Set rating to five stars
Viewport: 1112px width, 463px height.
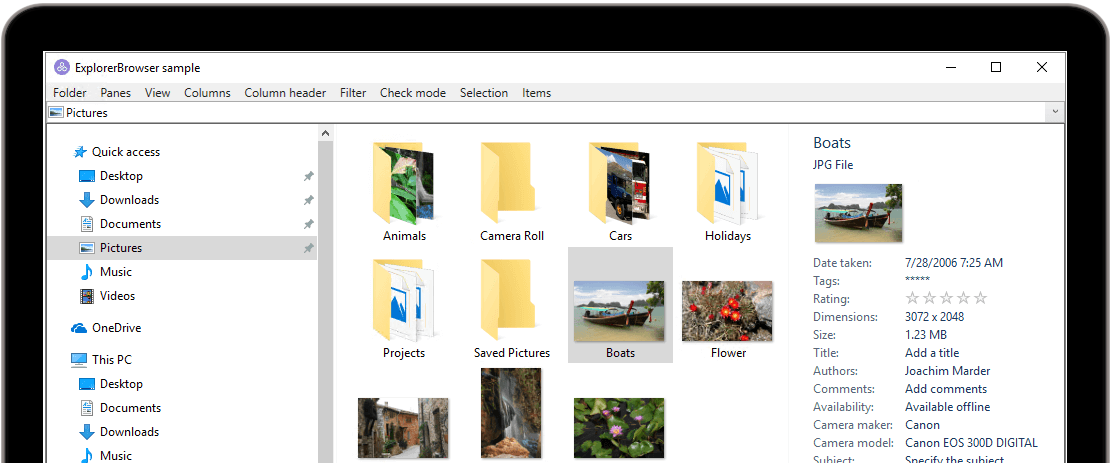coord(980,299)
